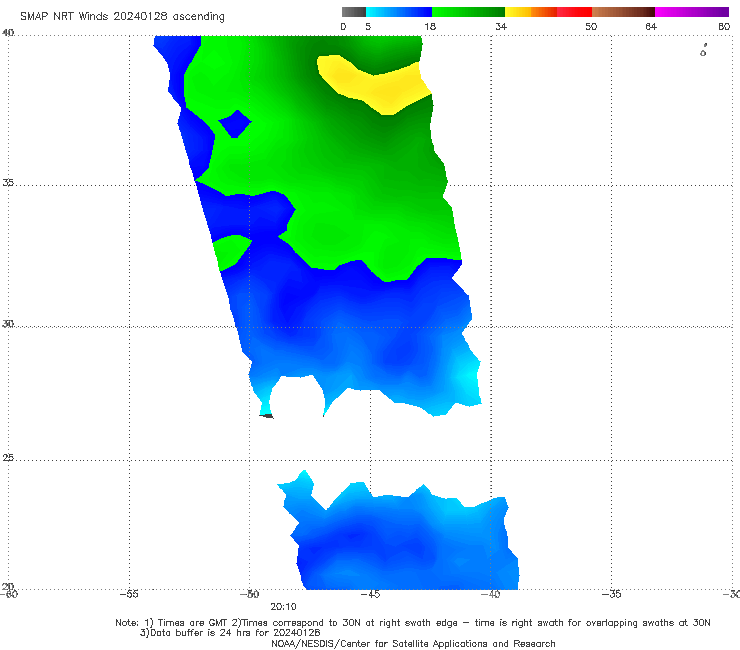Image resolution: width=740 pixels, height=650 pixels.
Task: Click the color bar label '34'
Action: point(501,26)
